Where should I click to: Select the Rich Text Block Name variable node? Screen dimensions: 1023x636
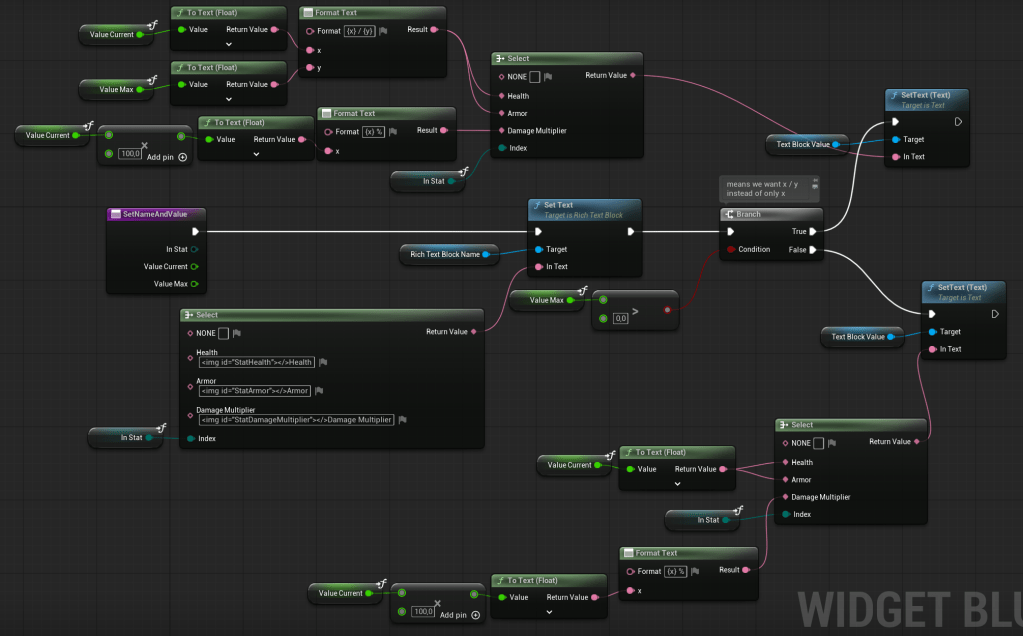pyautogui.click(x=442, y=255)
